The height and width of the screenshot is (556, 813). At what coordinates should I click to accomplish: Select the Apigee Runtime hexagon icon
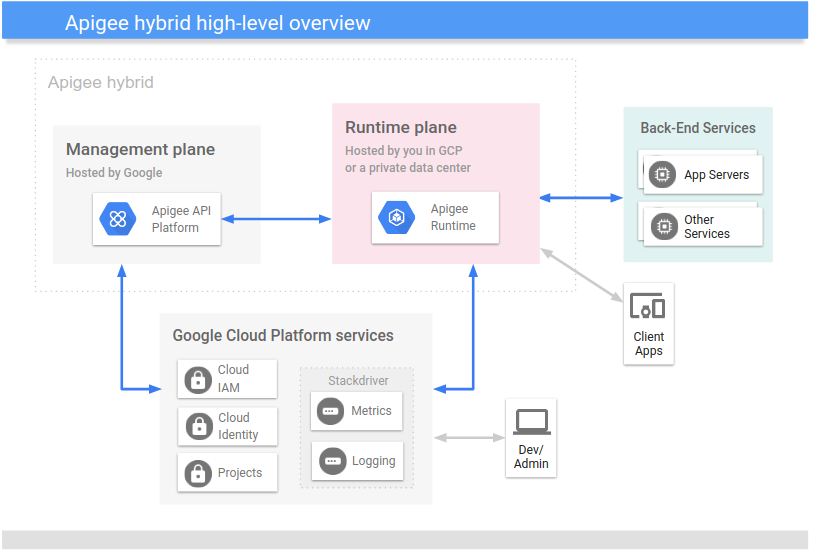pos(397,218)
